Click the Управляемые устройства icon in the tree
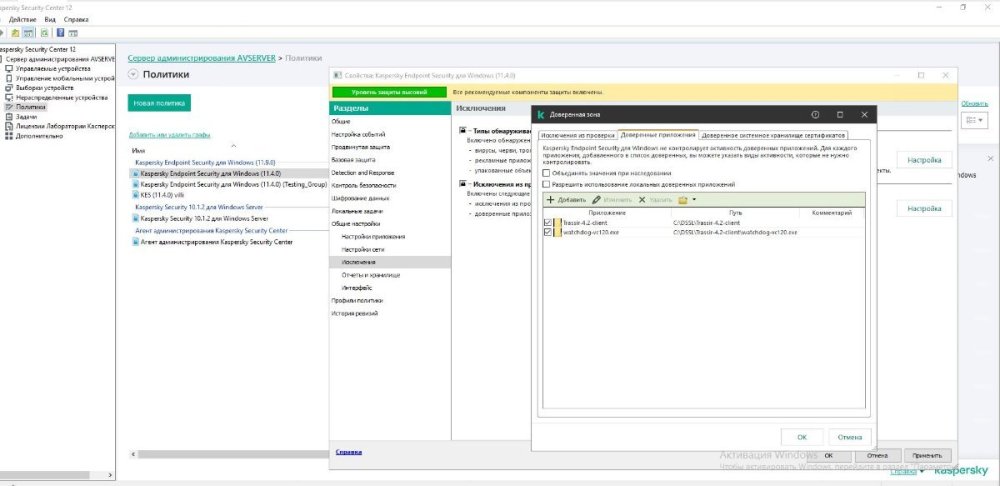Screen dimensions: 1000x486 [x=9, y=69]
